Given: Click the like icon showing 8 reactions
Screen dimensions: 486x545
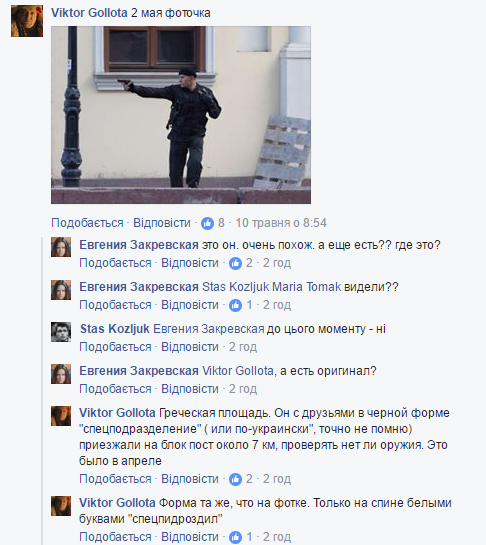Looking at the screenshot, I should 207,223.
